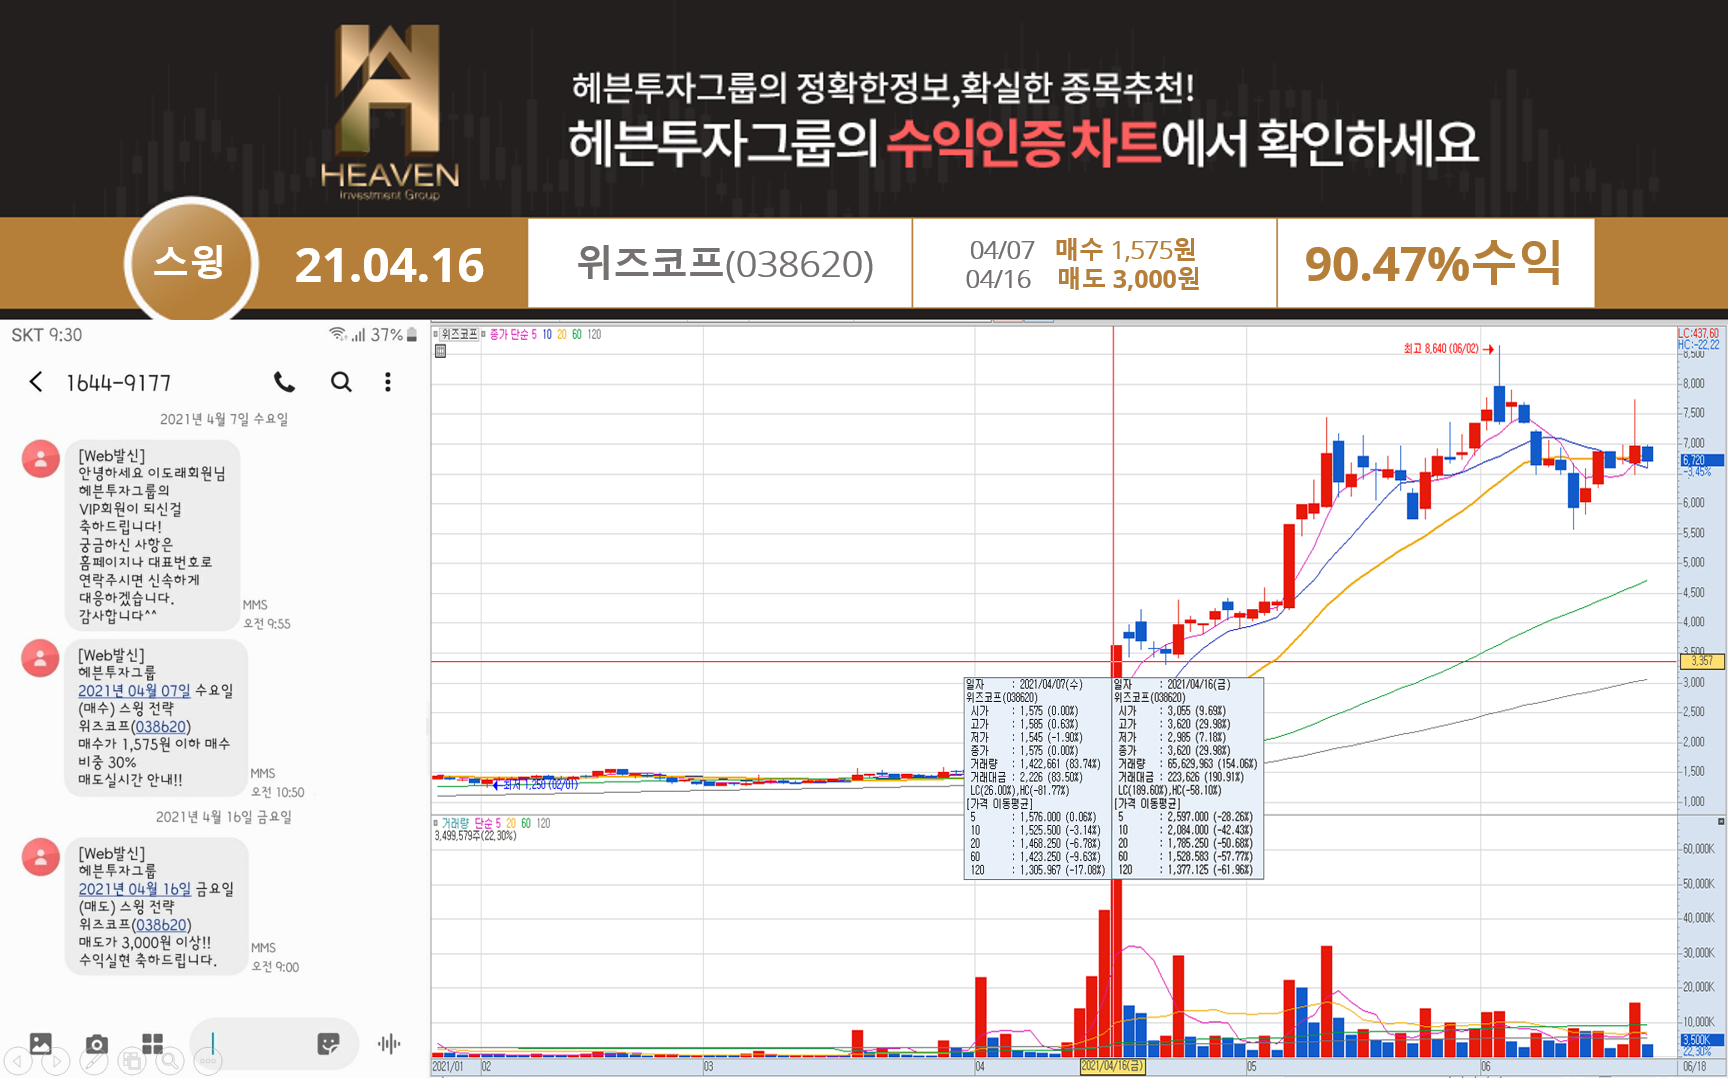Click the small square before 종가 단순

coord(483,334)
